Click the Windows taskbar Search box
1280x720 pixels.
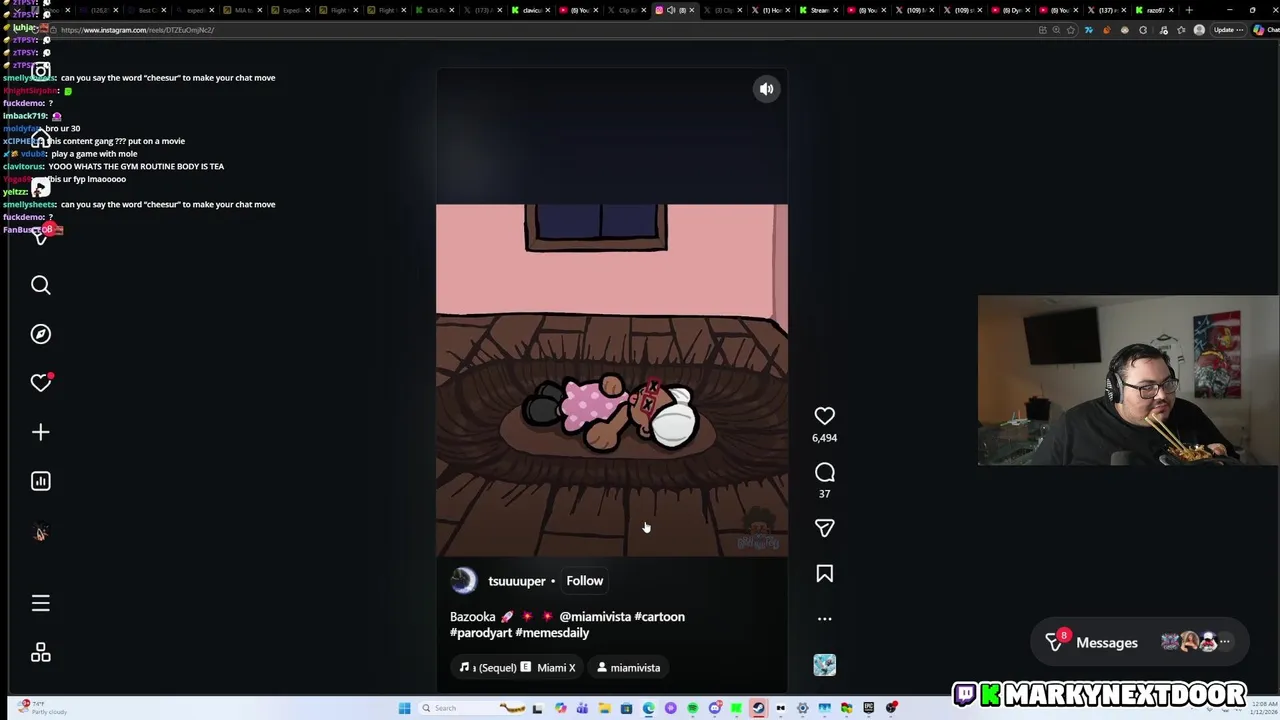point(471,708)
